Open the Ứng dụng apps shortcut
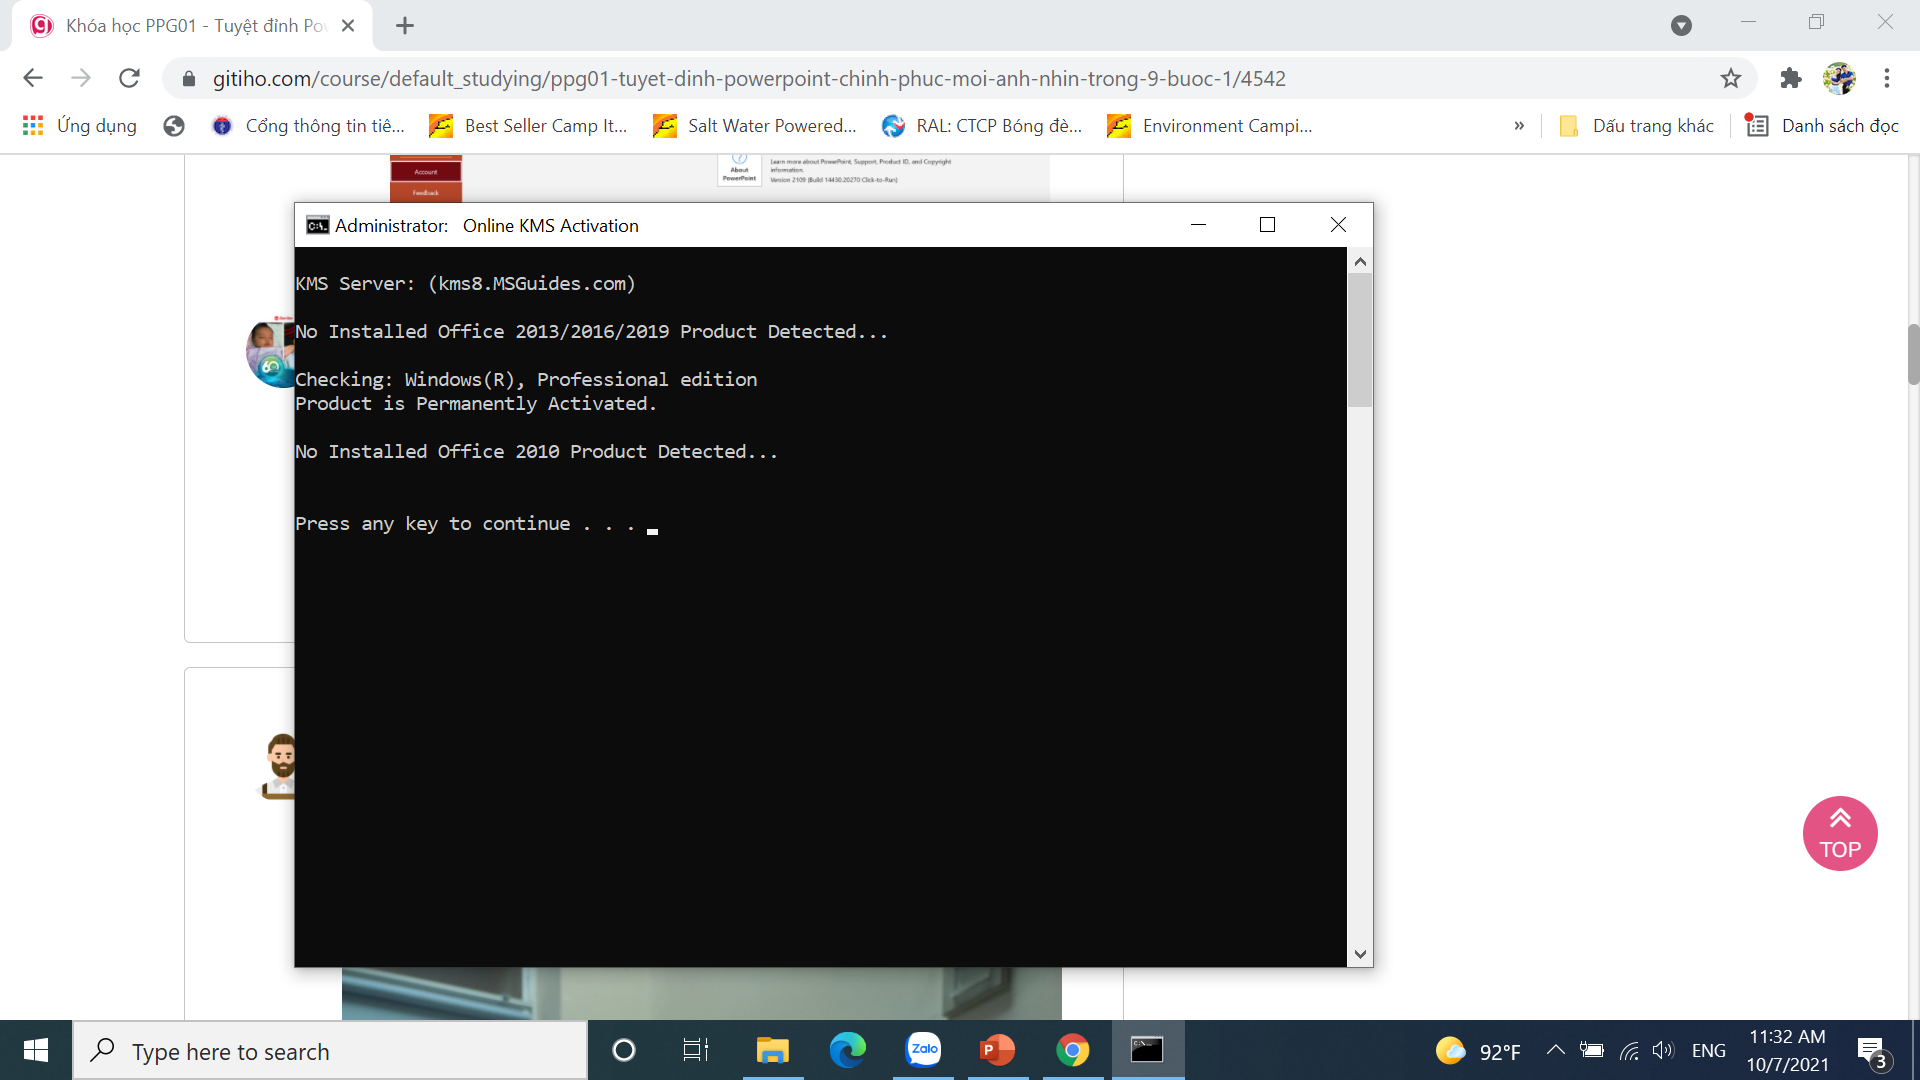Screen dimensions: 1920x1080 80,125
